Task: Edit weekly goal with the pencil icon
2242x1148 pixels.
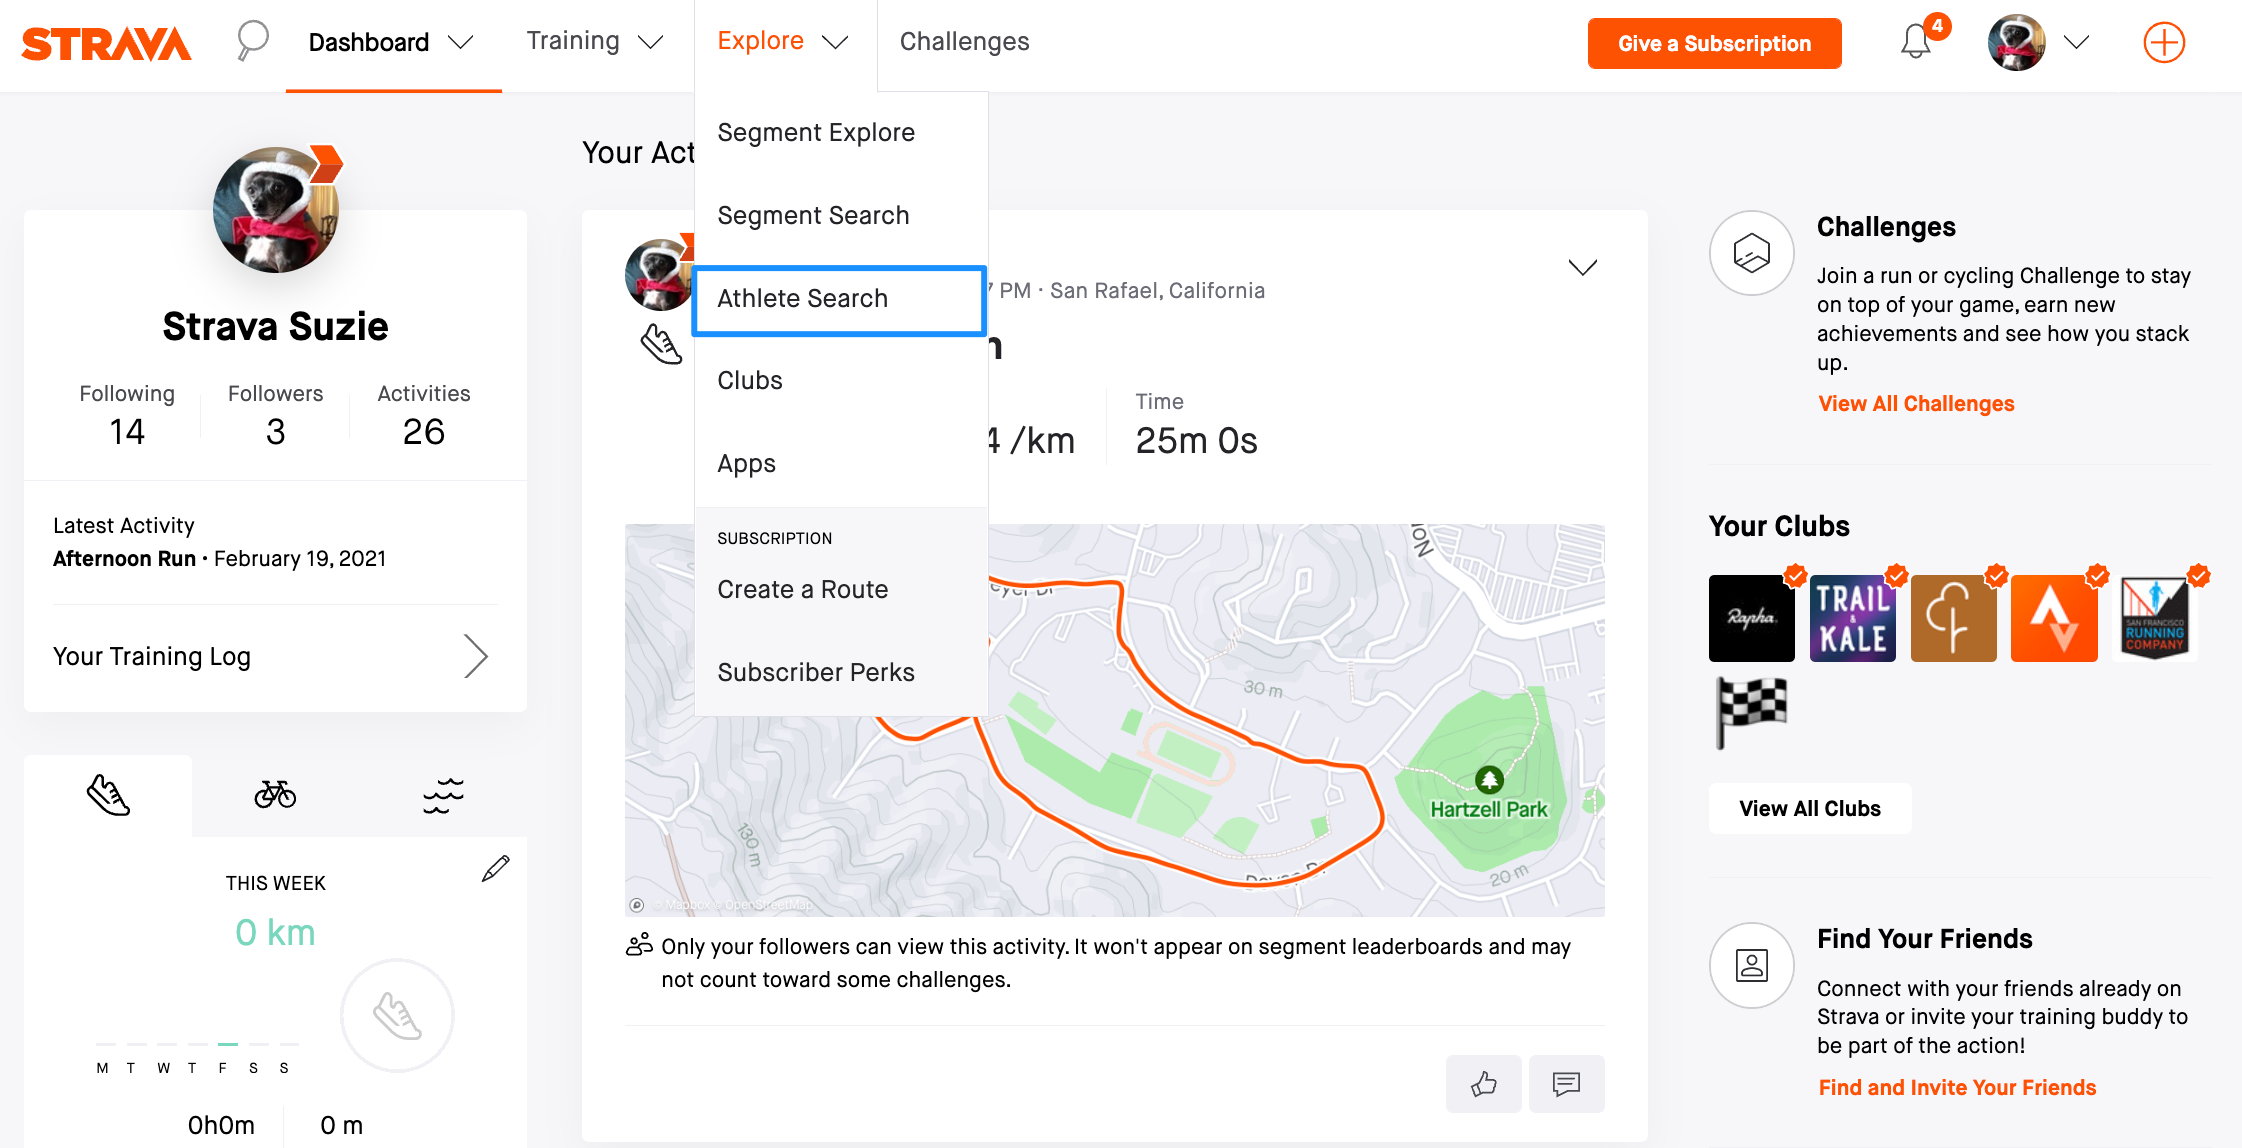Action: [497, 868]
